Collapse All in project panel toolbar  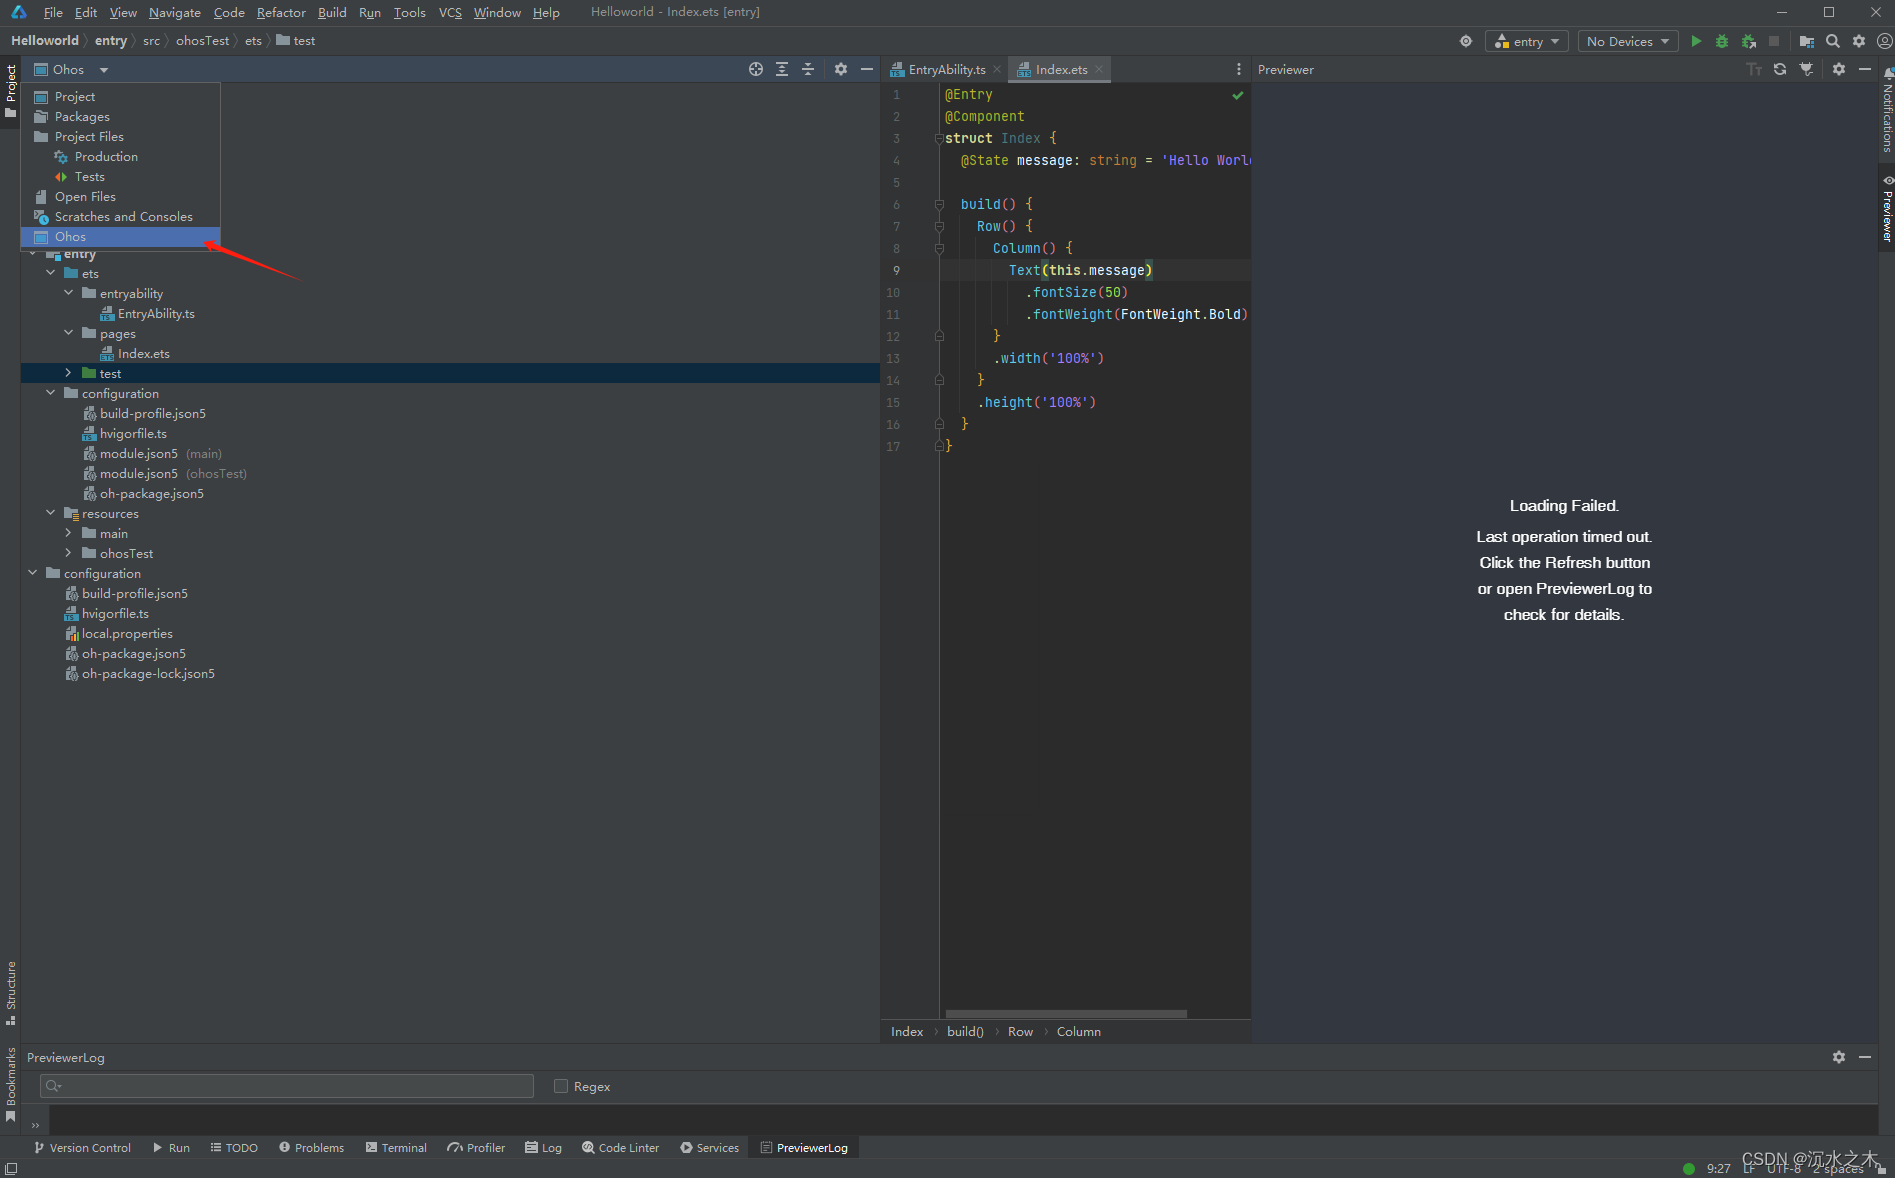(808, 69)
